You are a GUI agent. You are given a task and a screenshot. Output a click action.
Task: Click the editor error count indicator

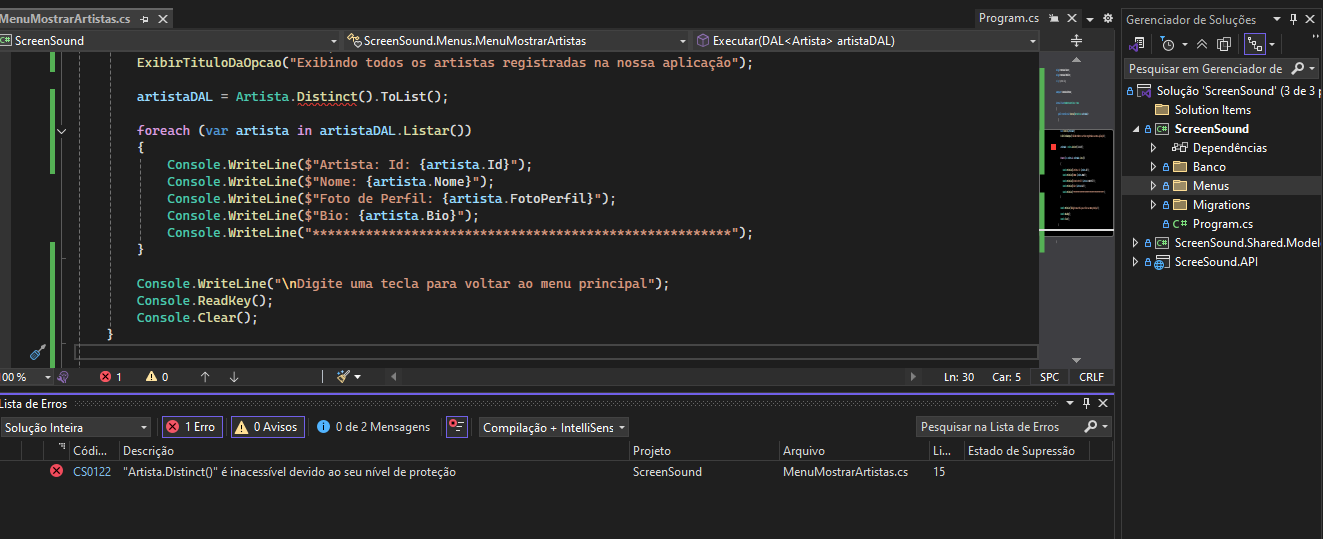point(110,377)
